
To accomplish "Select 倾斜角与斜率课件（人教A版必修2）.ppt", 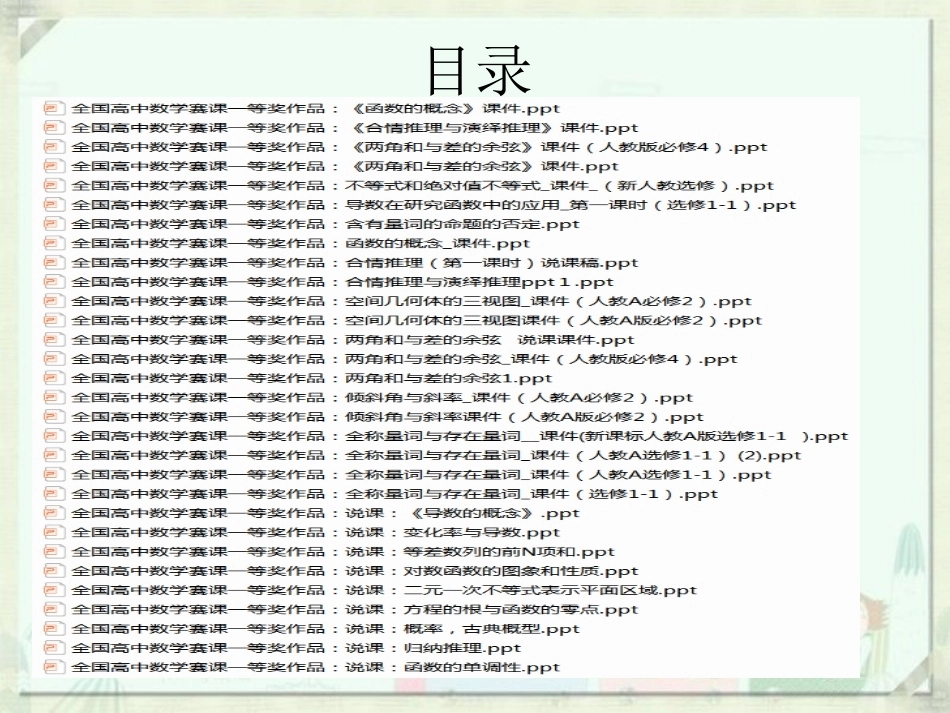I will [x=388, y=417].
